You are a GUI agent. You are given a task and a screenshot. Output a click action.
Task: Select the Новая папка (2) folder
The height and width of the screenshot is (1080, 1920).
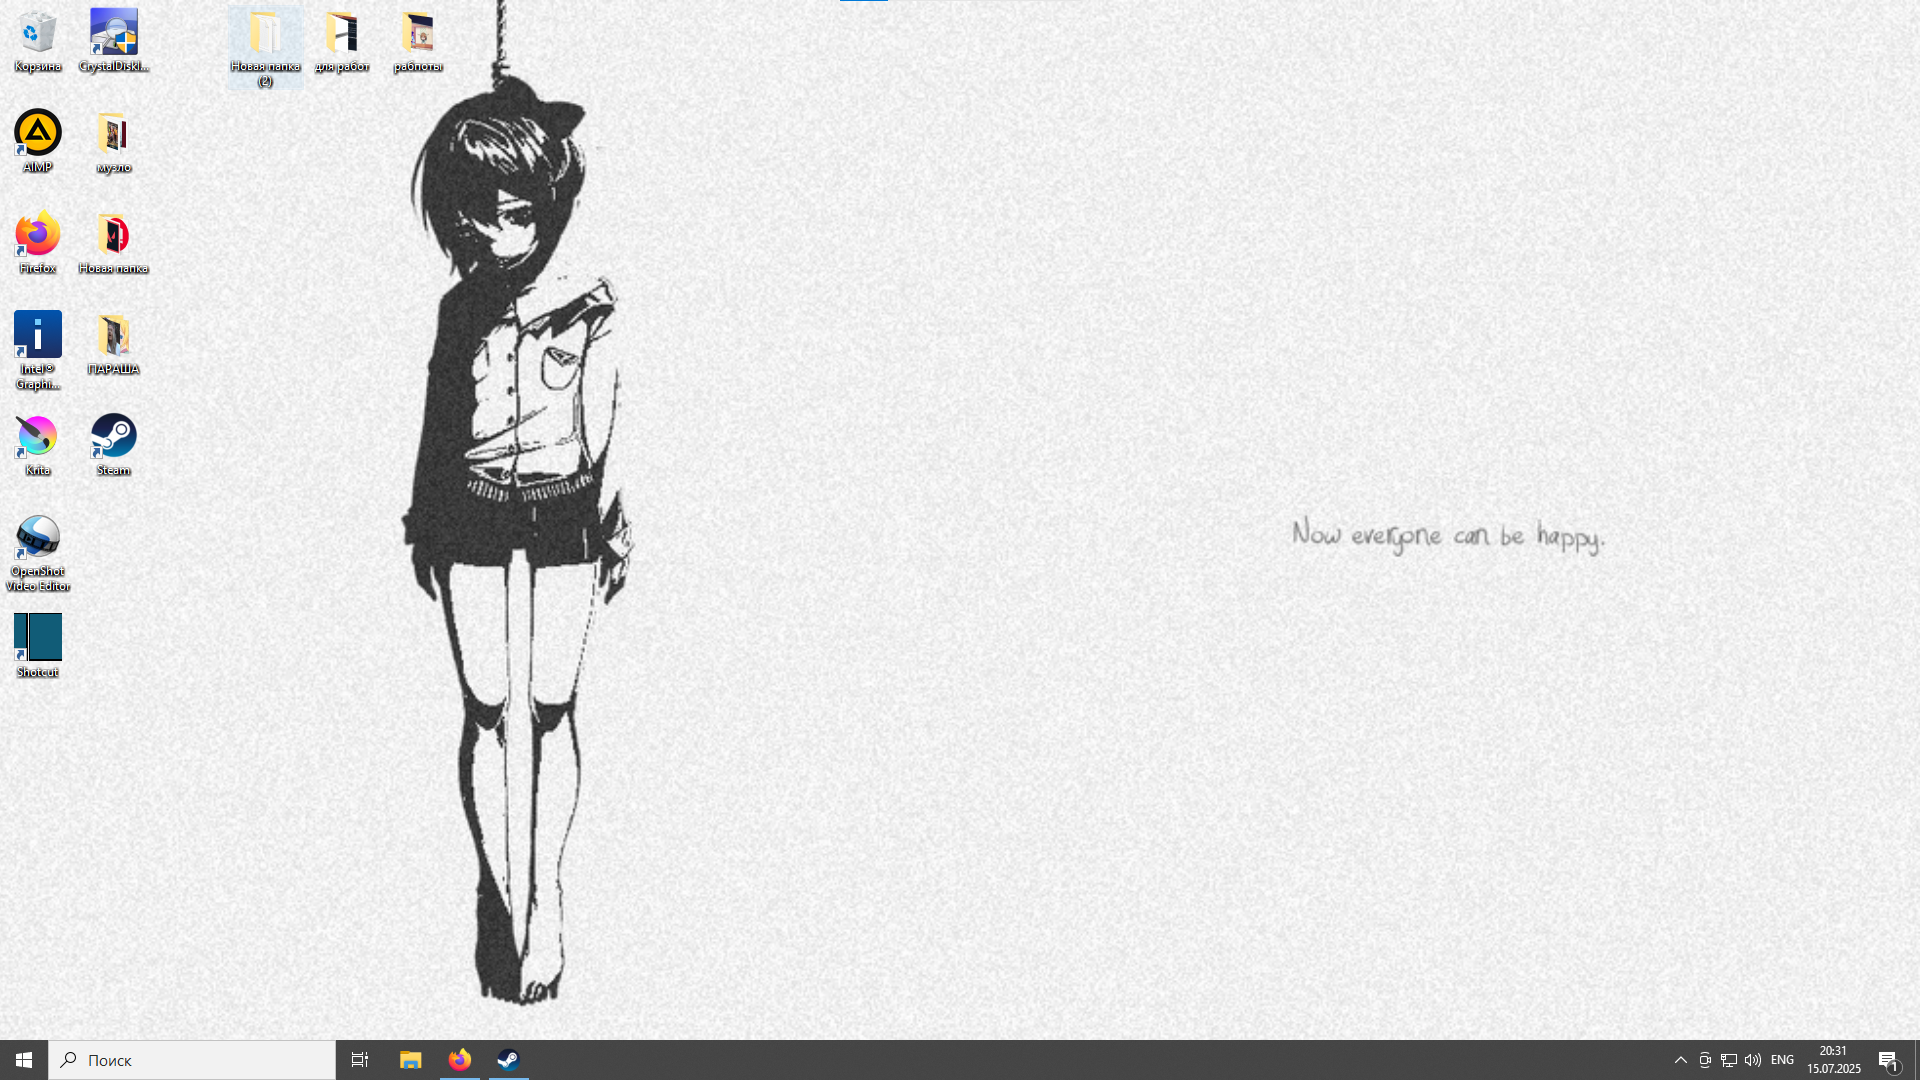(x=265, y=48)
